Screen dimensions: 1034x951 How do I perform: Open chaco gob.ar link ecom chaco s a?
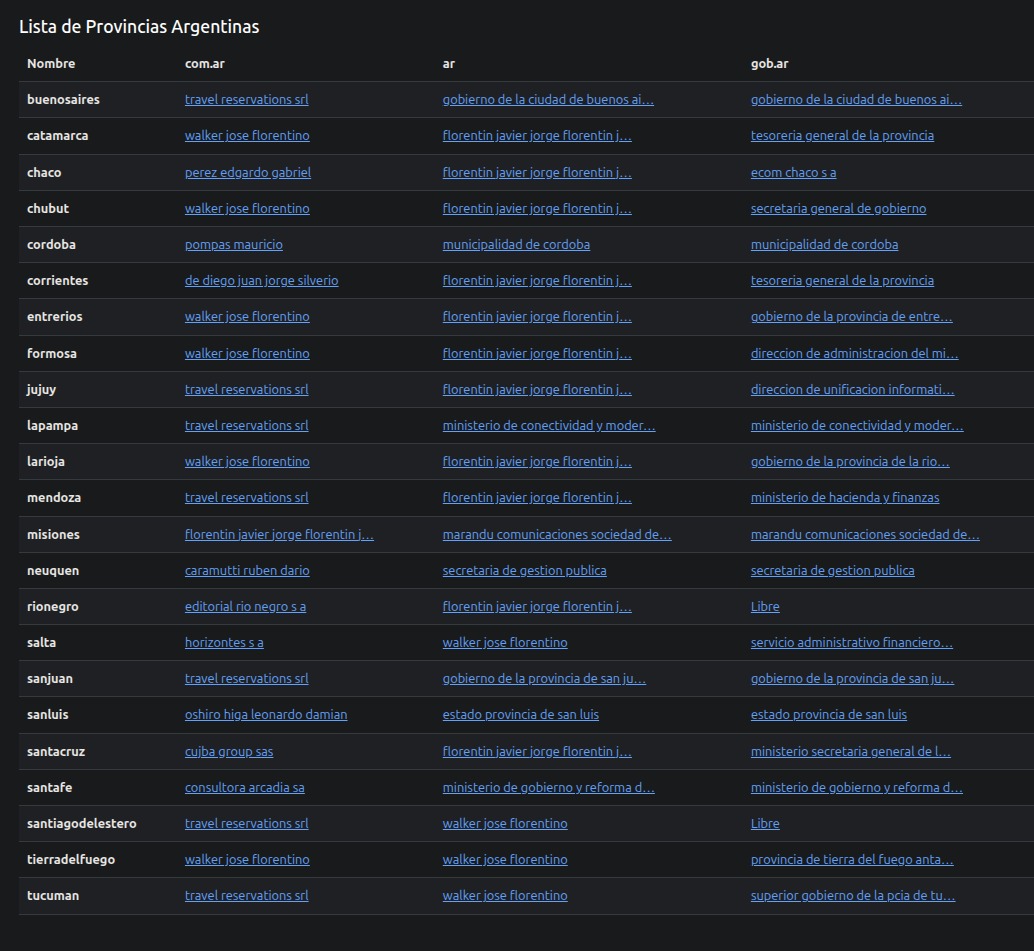pyautogui.click(x=793, y=173)
